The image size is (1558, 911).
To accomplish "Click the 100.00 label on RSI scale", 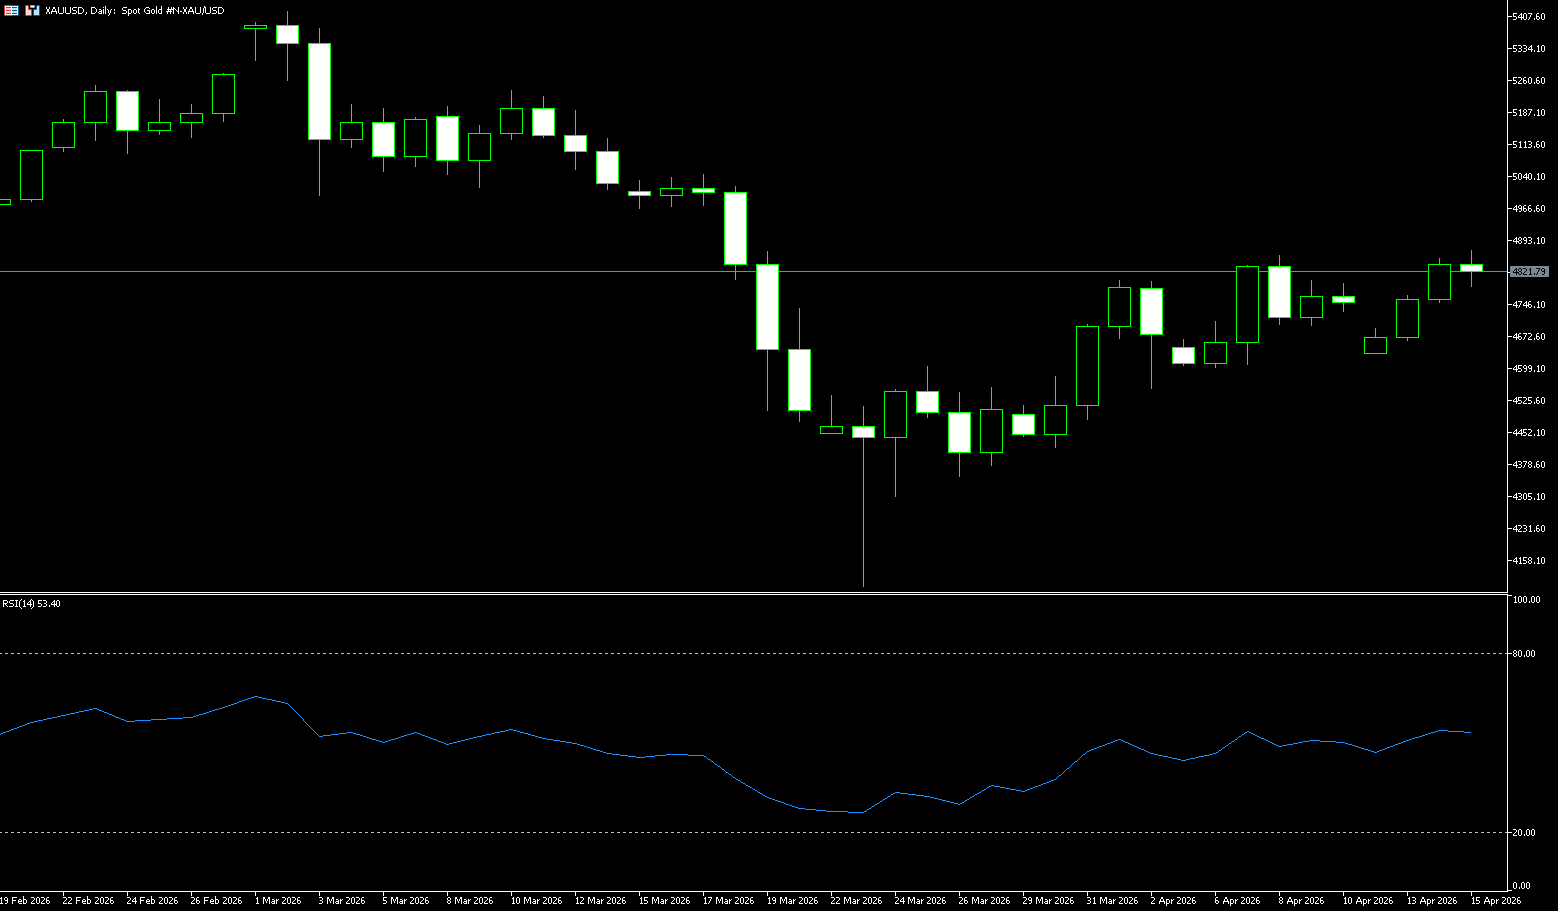I will pos(1526,600).
